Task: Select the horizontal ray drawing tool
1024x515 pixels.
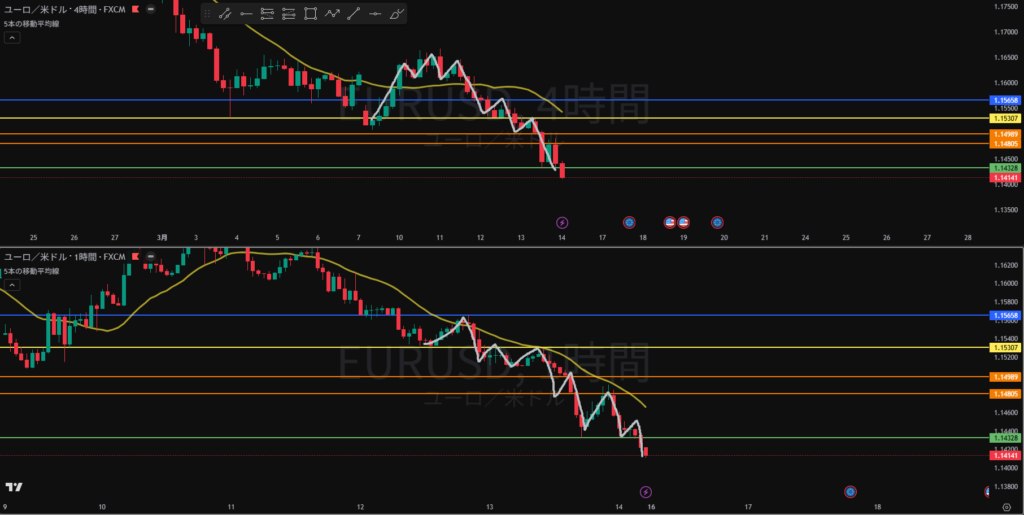Action: tap(245, 14)
